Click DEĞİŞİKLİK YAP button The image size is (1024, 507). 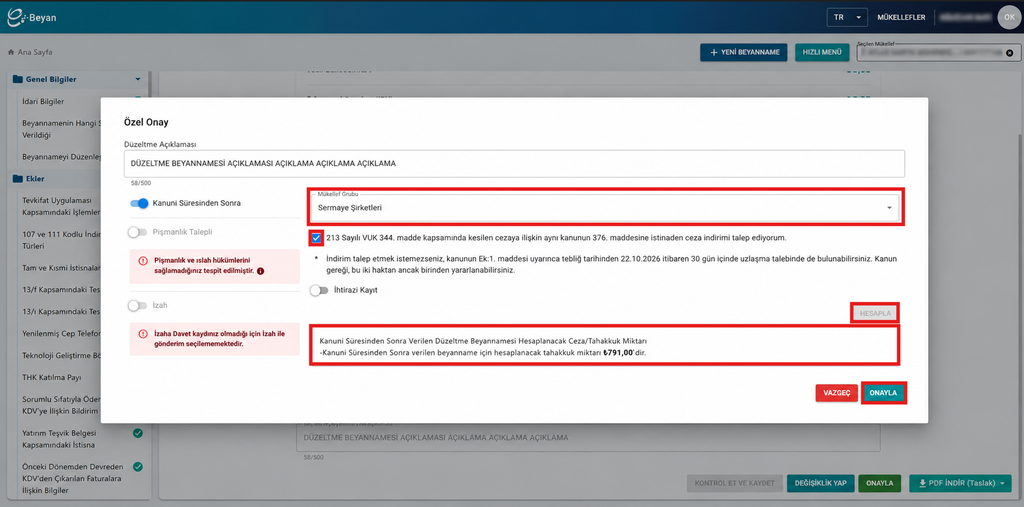click(x=820, y=483)
